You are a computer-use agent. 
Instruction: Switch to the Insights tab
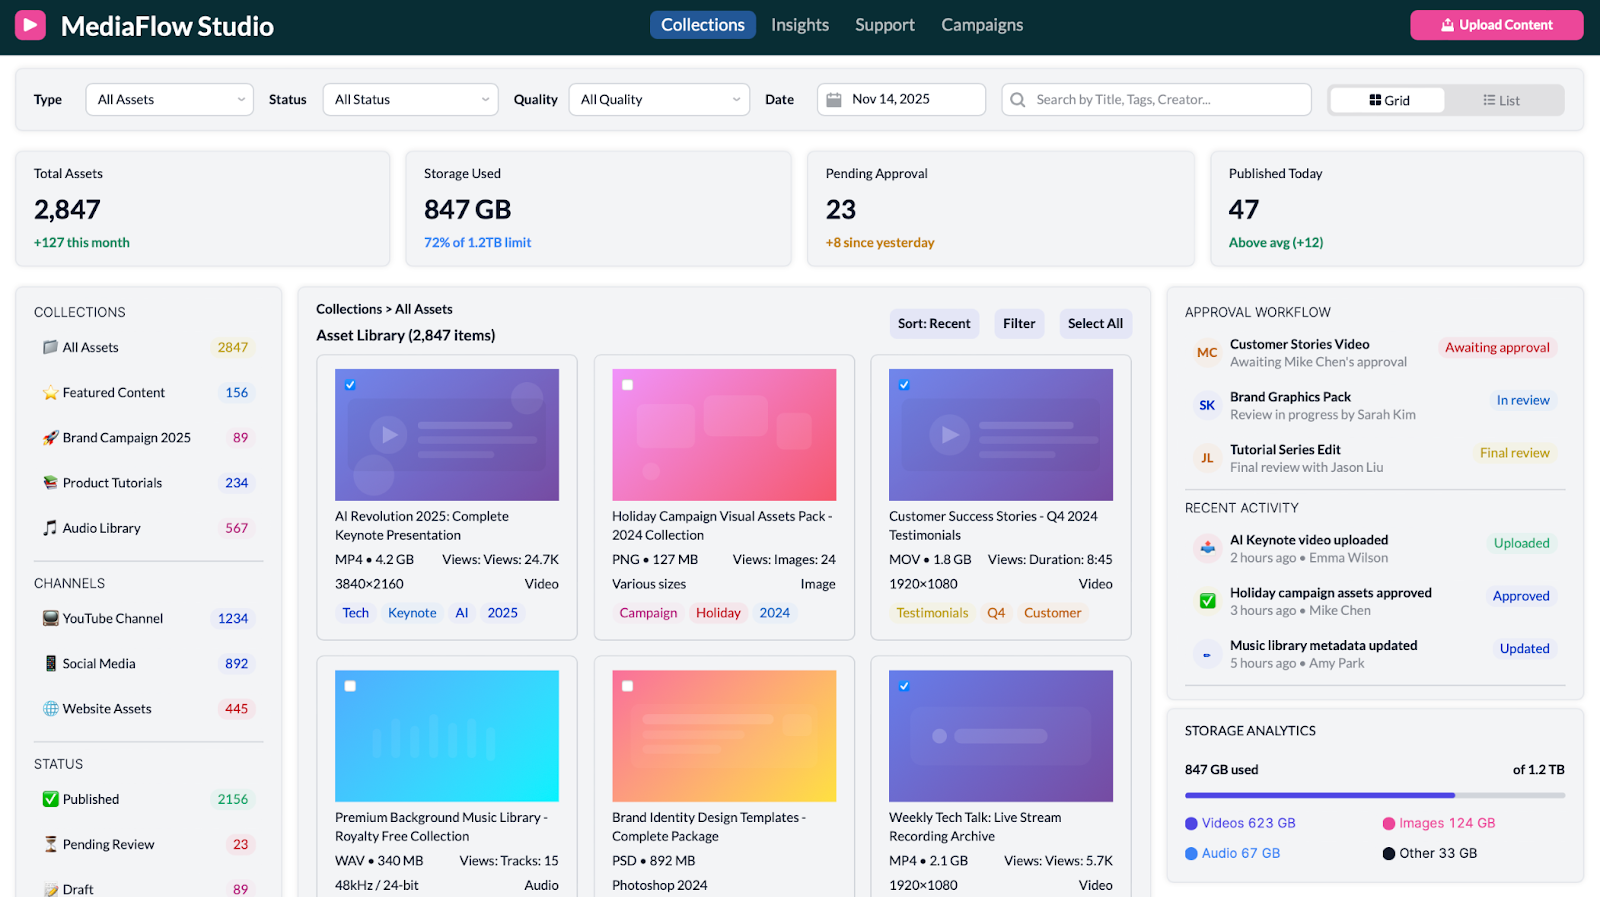[x=799, y=25]
